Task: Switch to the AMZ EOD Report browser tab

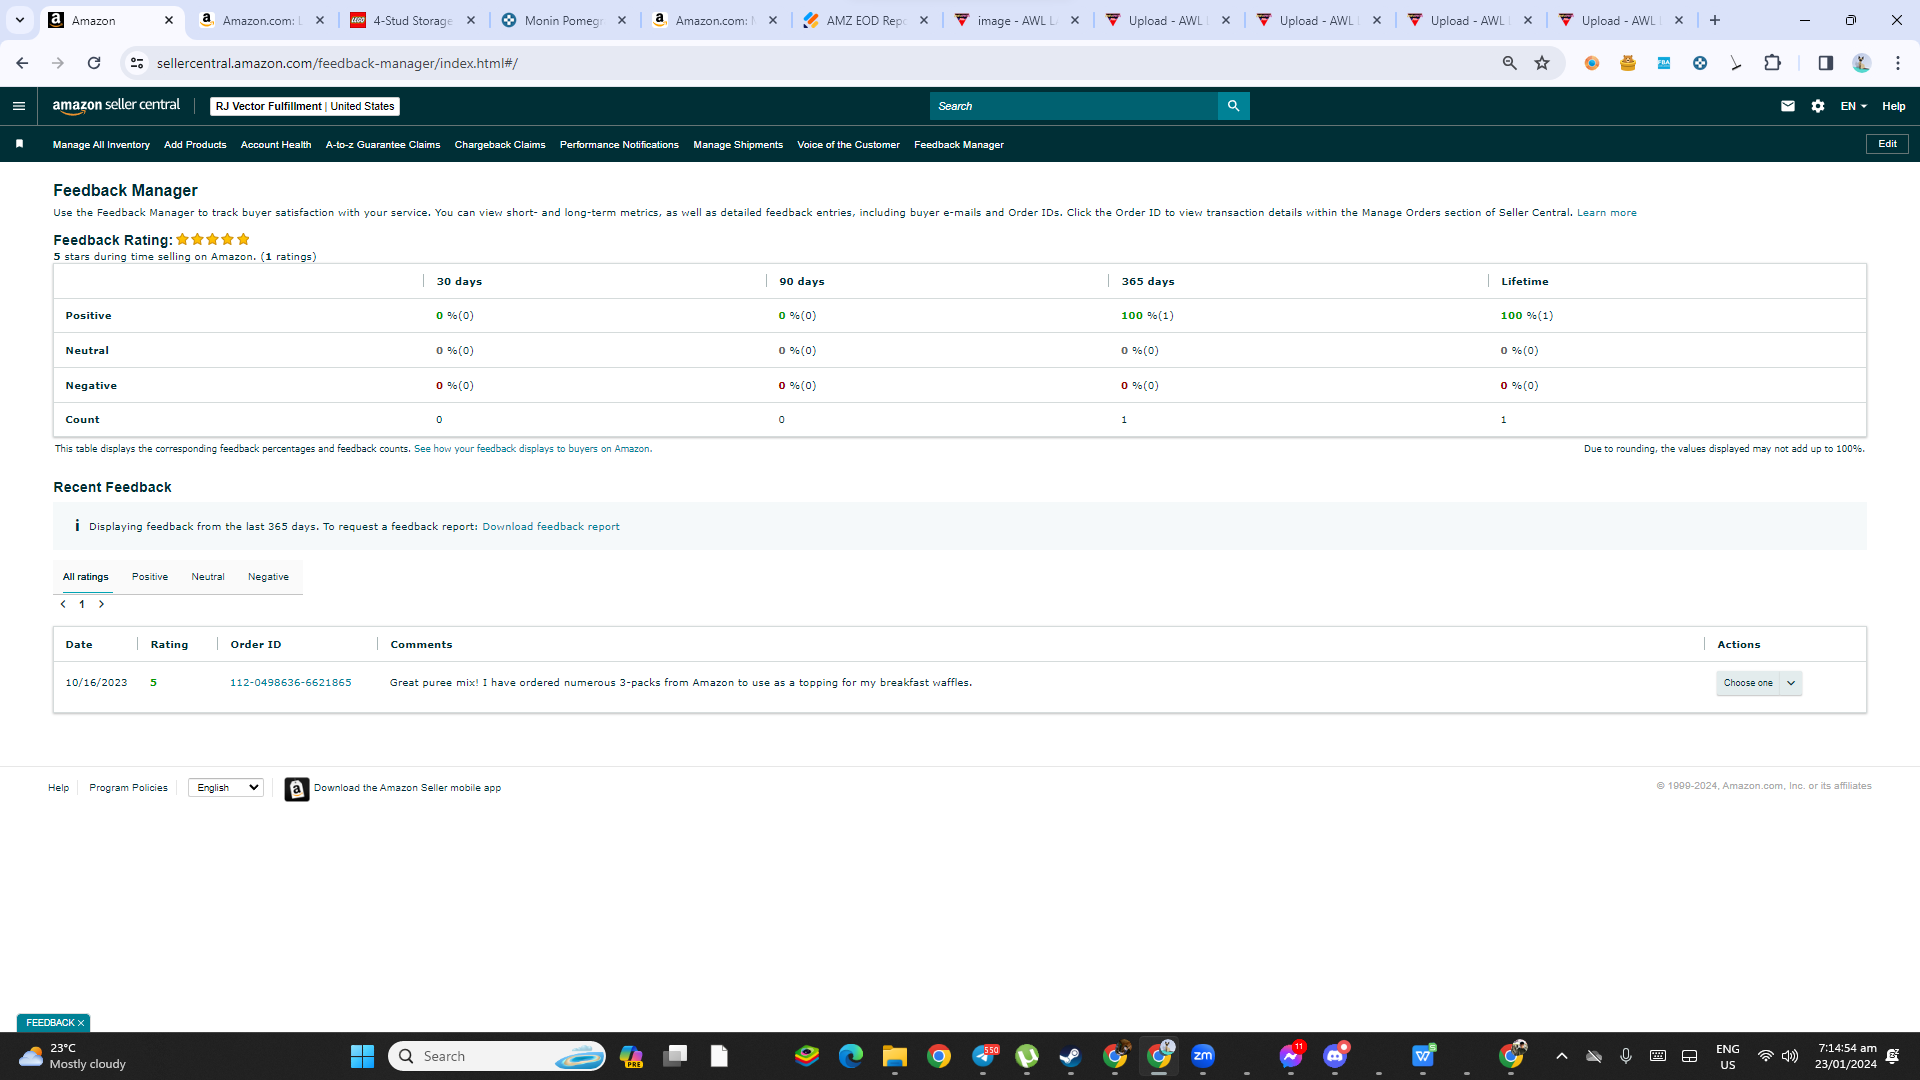Action: pyautogui.click(x=866, y=20)
